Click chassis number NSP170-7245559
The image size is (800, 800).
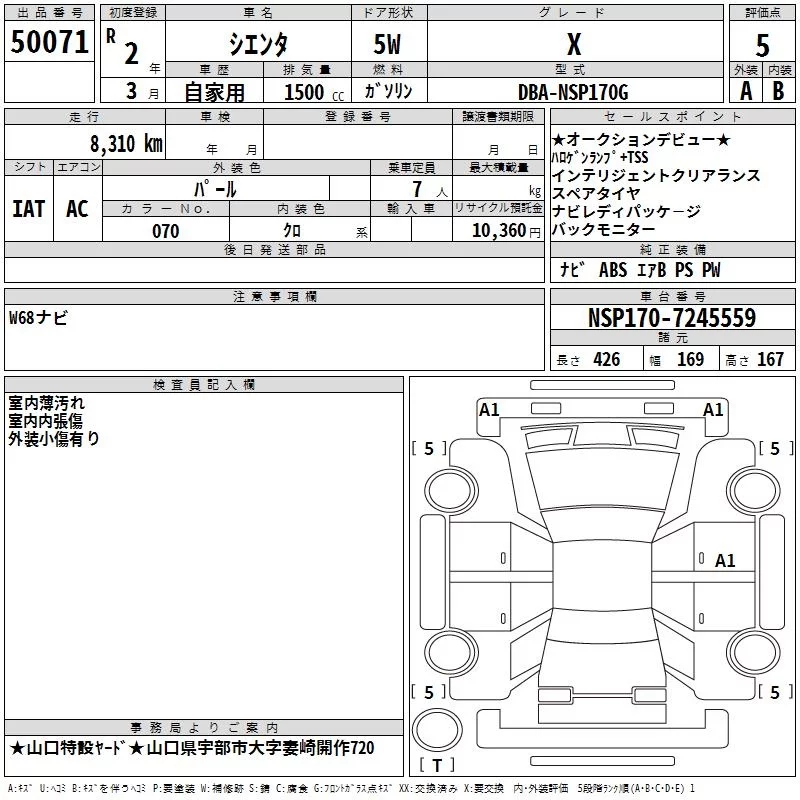pos(672,318)
